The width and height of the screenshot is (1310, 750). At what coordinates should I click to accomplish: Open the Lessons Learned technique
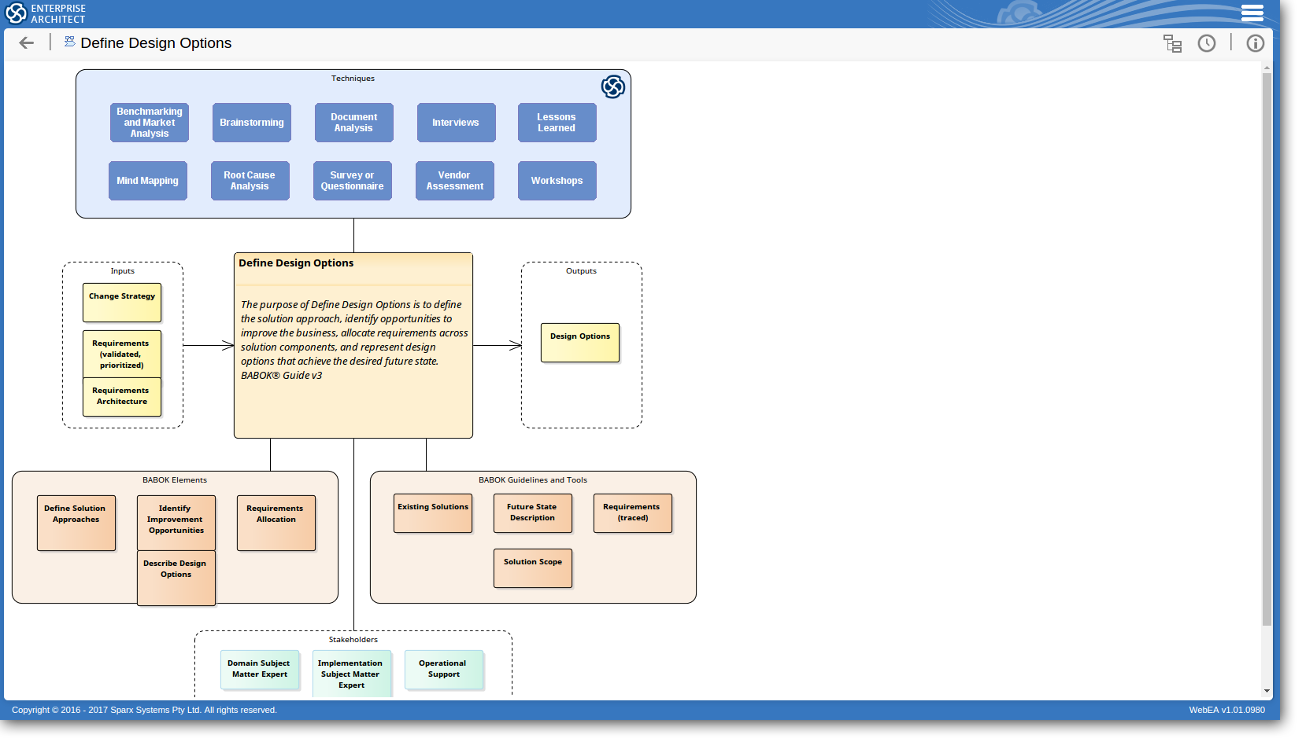pyautogui.click(x=557, y=122)
